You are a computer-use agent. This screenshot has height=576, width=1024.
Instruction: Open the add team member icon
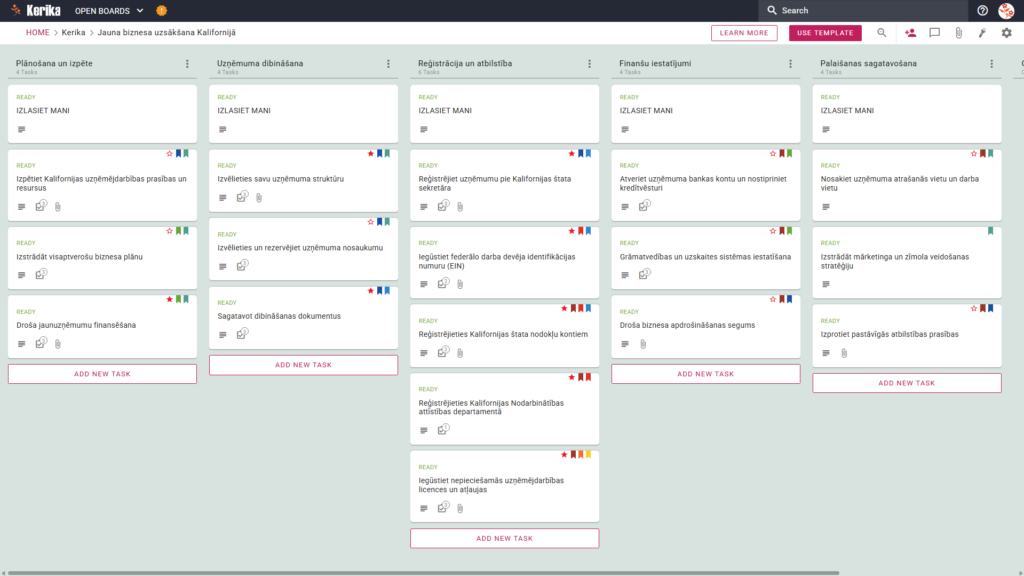click(x=910, y=33)
